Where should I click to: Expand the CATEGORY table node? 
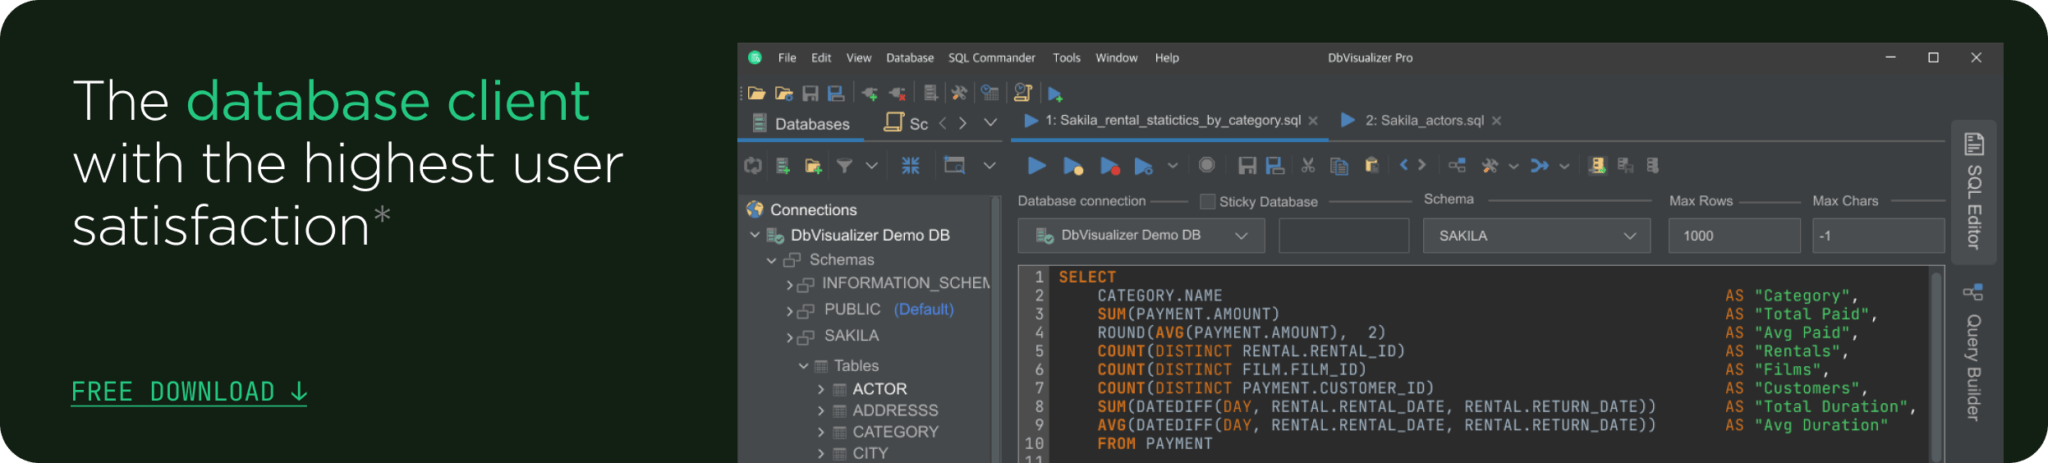click(821, 432)
